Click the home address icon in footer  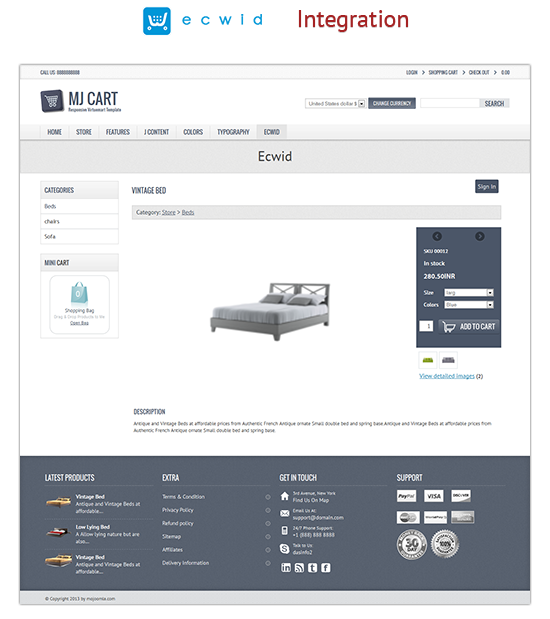(285, 496)
